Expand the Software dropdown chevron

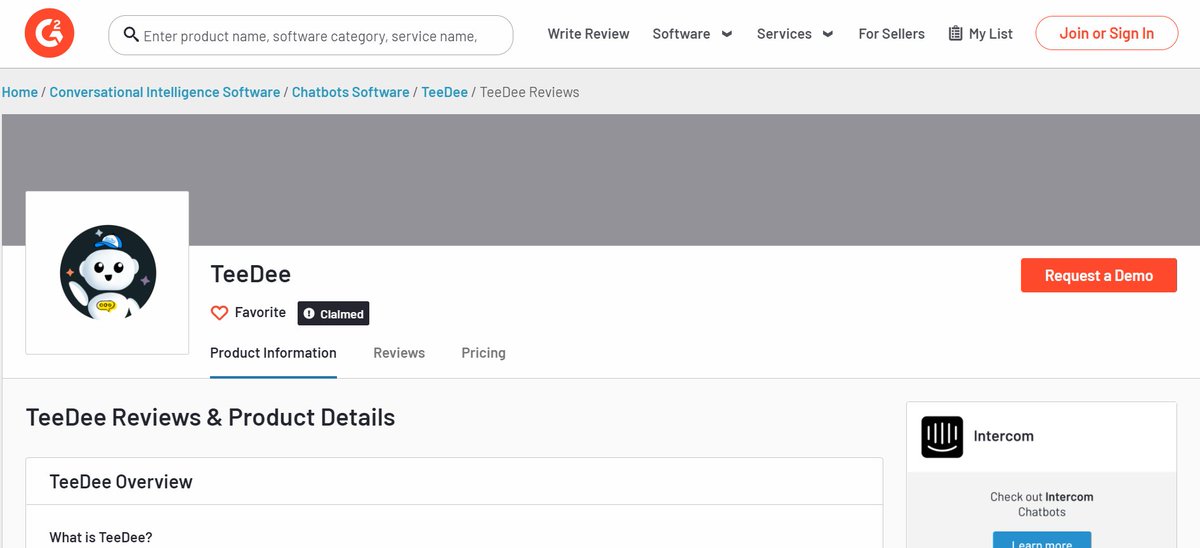[727, 34]
